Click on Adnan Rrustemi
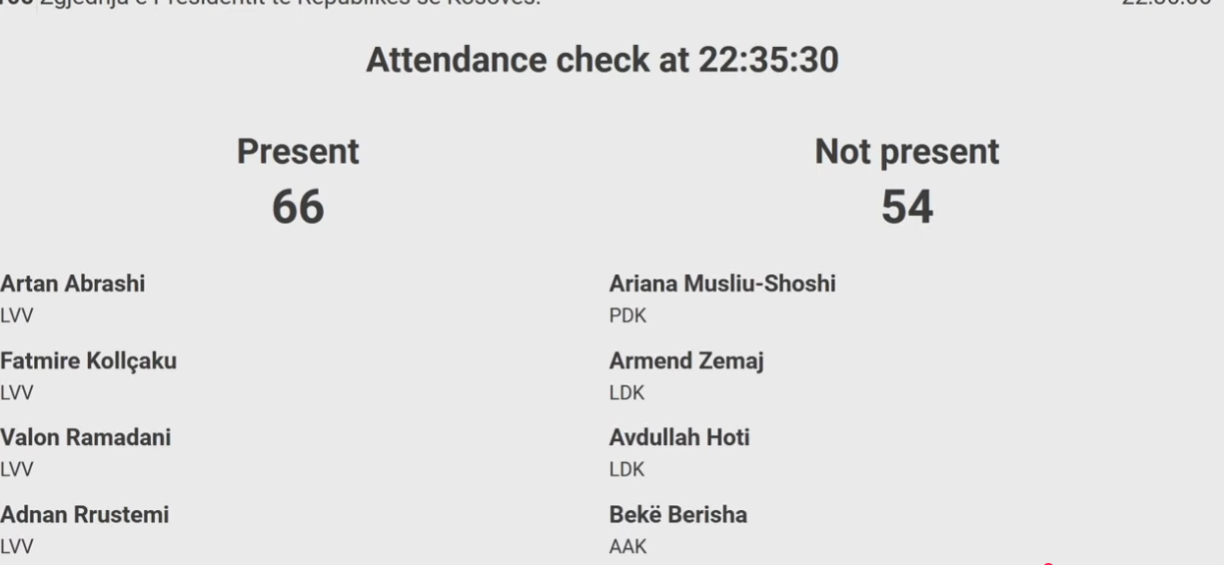The height and width of the screenshot is (565, 1224). click(84, 515)
